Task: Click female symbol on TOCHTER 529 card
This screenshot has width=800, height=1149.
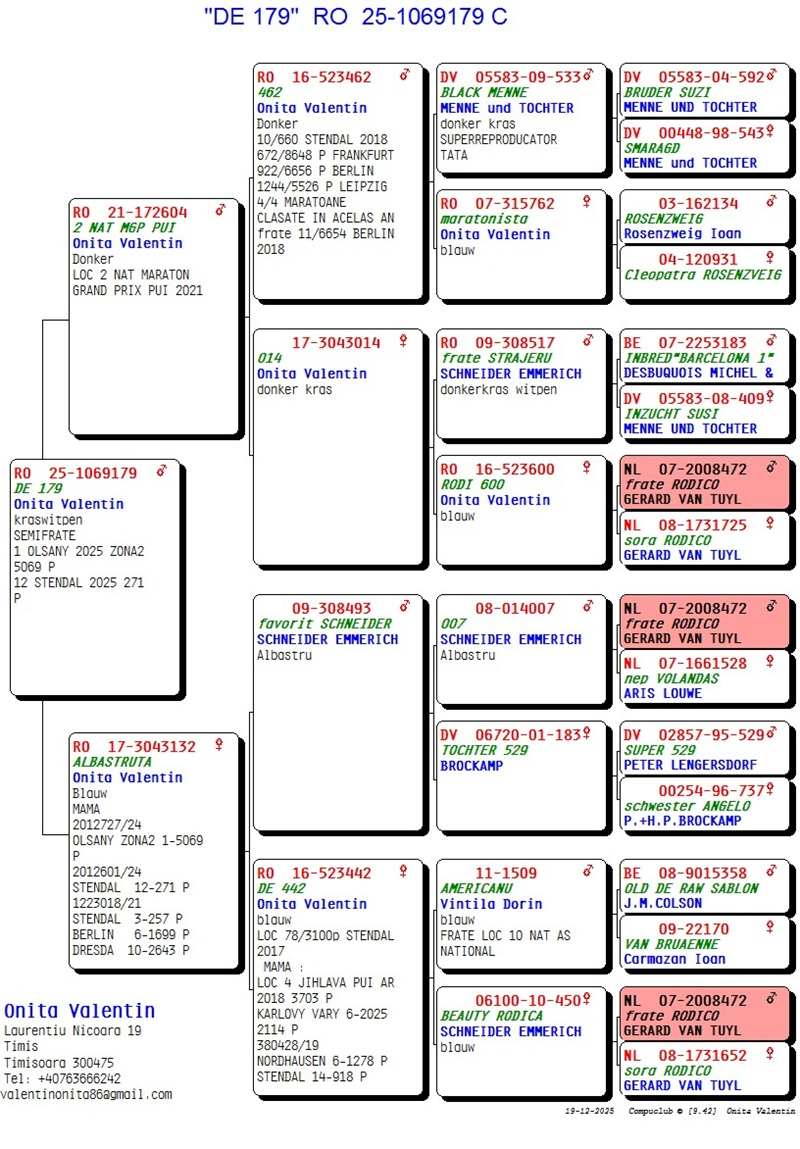Action: point(587,734)
